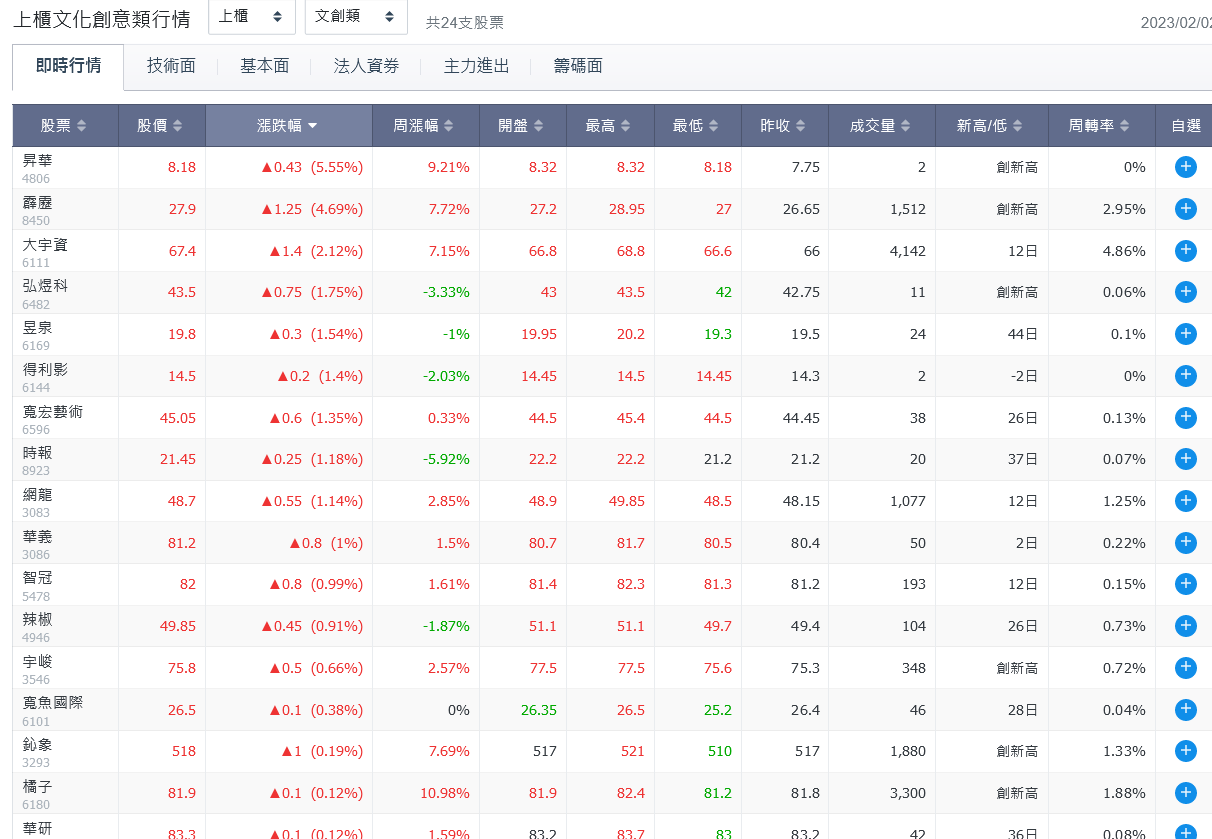Add 網龍 to watchlist with plus icon
Viewport: 1212px width, 839px height.
click(x=1185, y=501)
